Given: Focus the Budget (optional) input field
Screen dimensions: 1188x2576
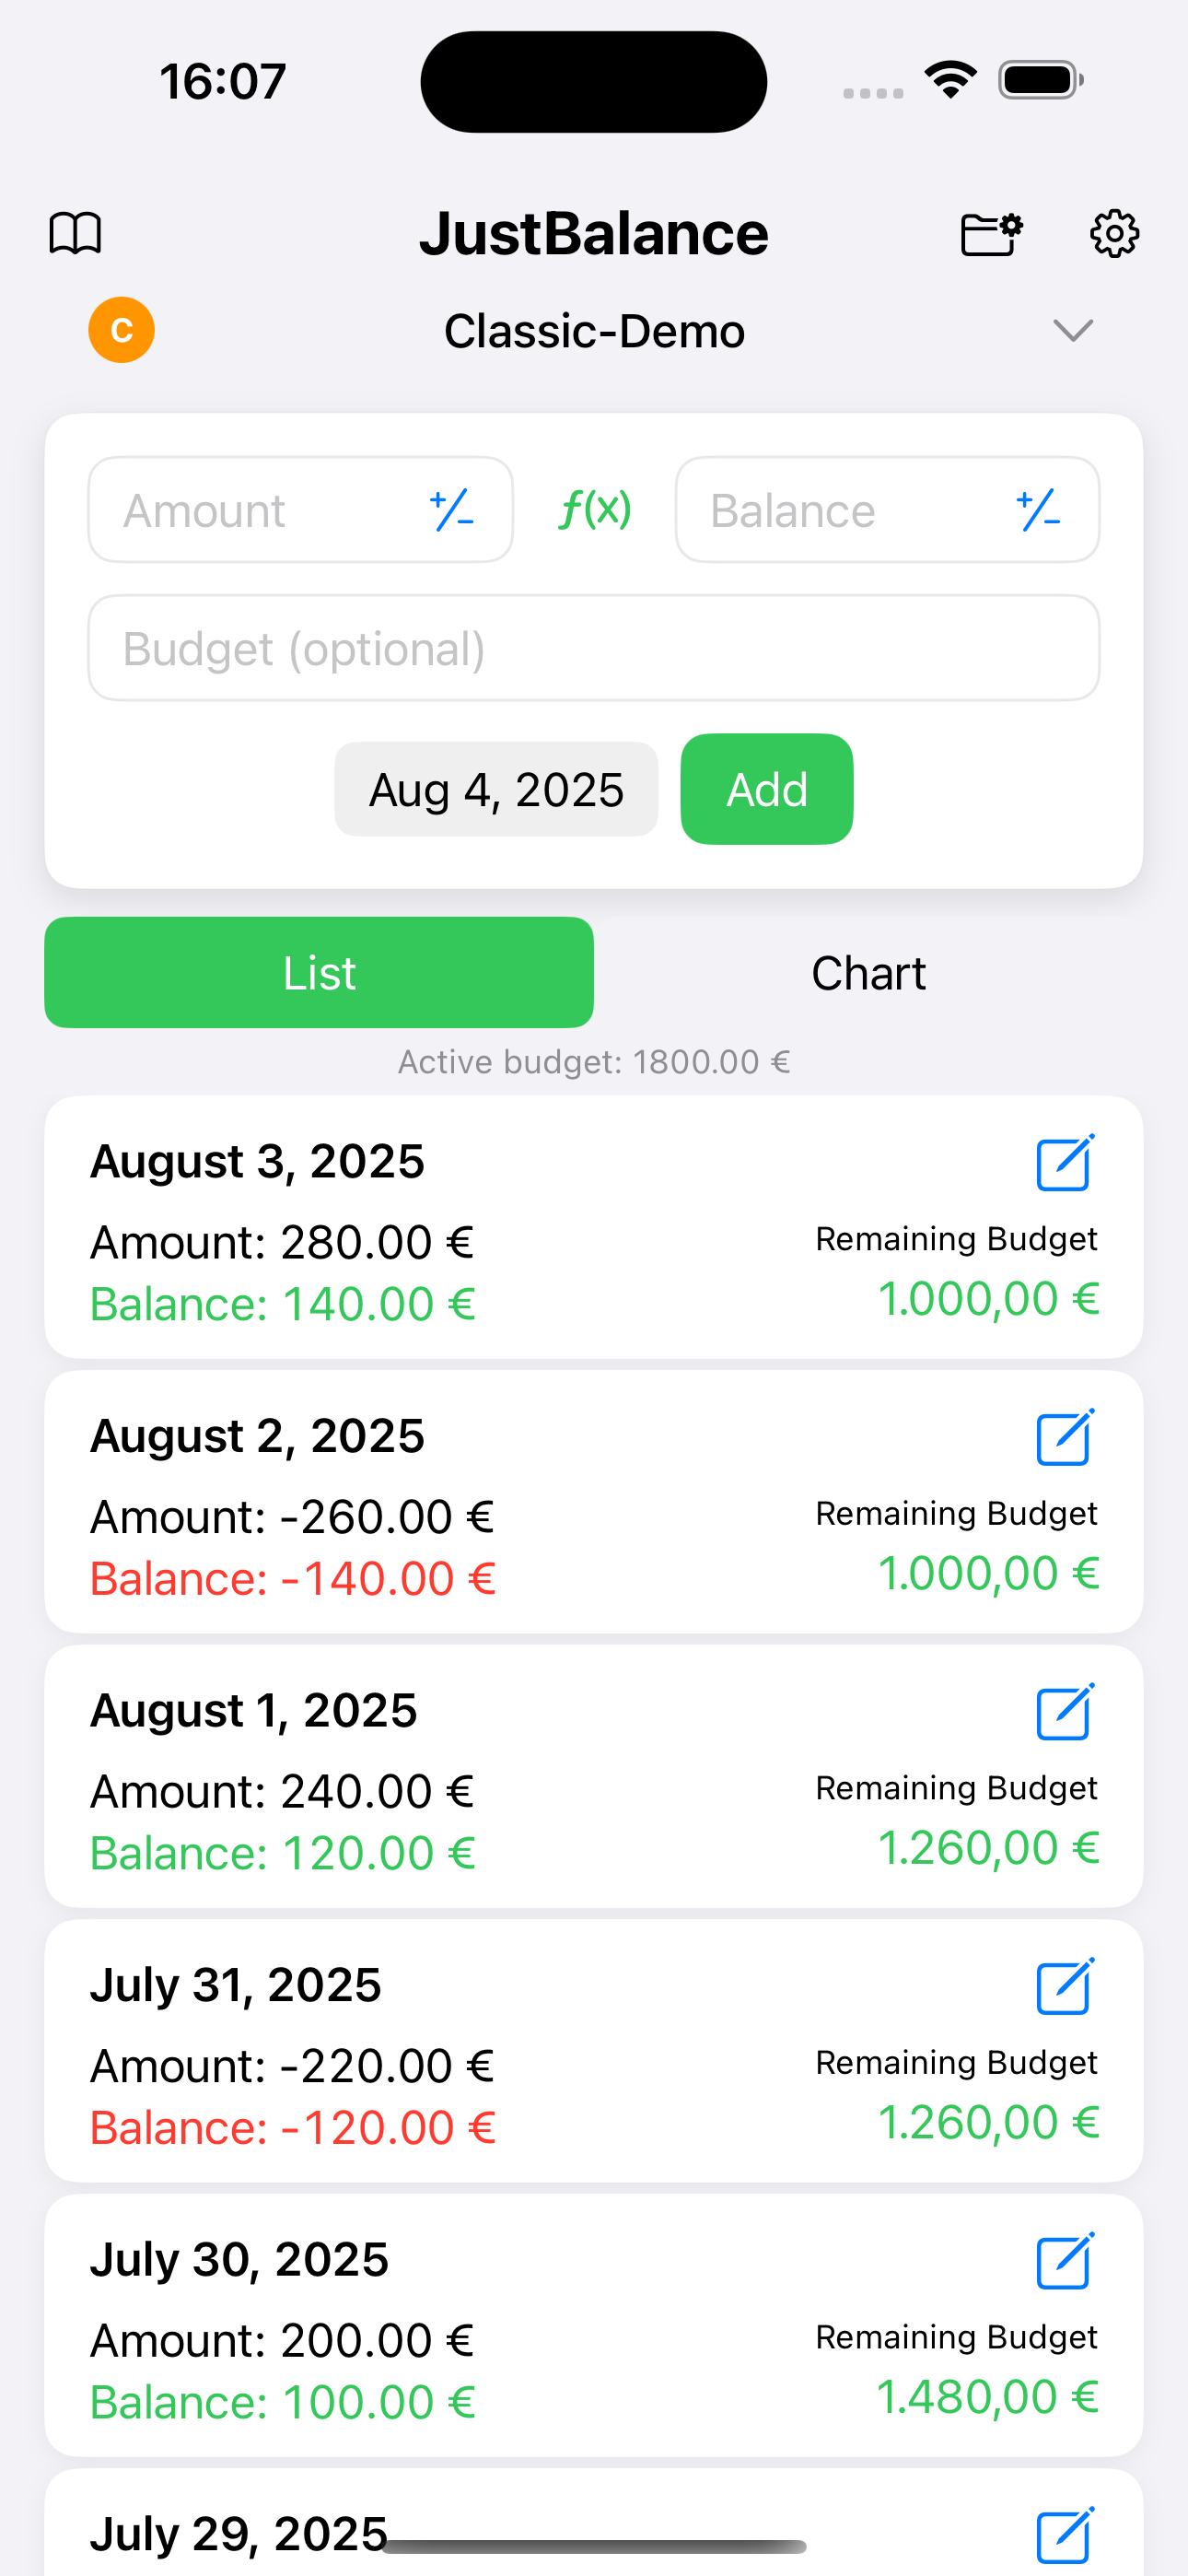Looking at the screenshot, I should pyautogui.click(x=594, y=649).
